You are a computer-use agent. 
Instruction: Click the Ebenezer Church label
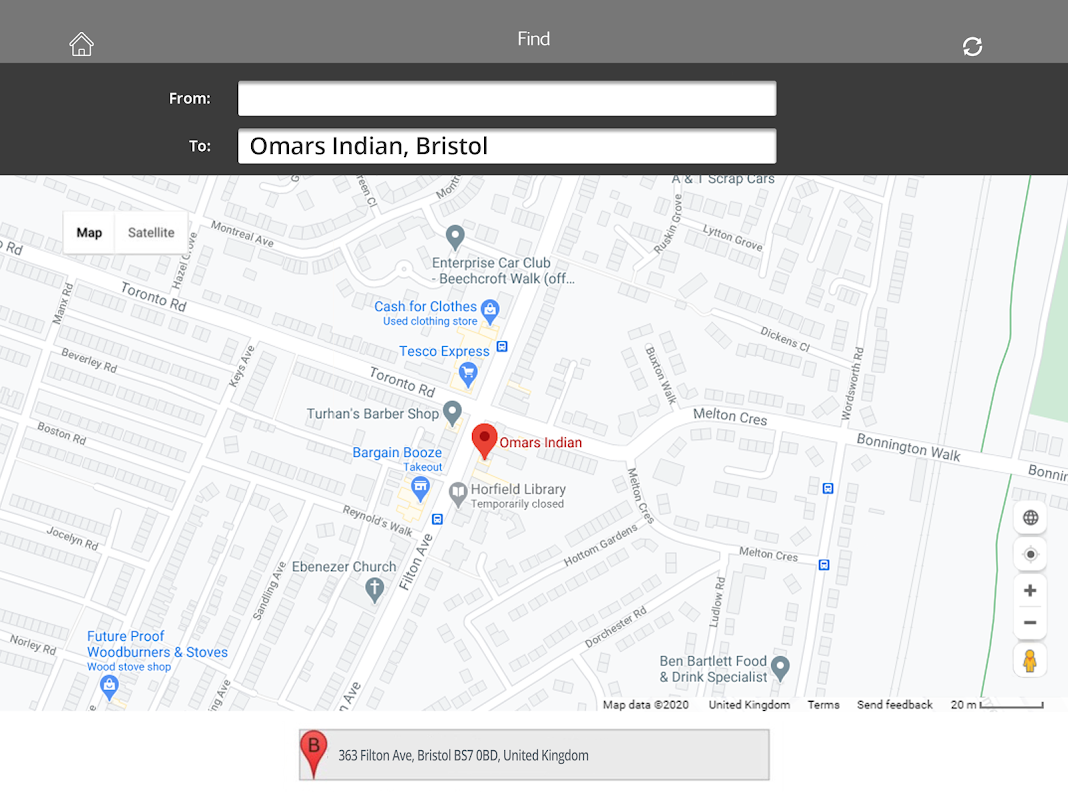344,566
